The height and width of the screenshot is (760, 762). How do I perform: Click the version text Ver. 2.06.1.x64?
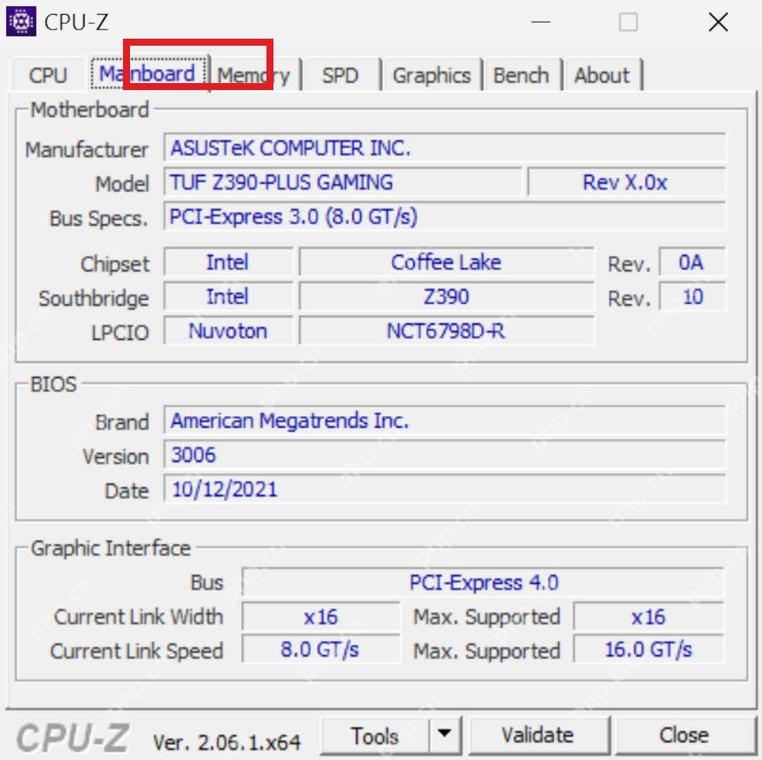pos(227,742)
